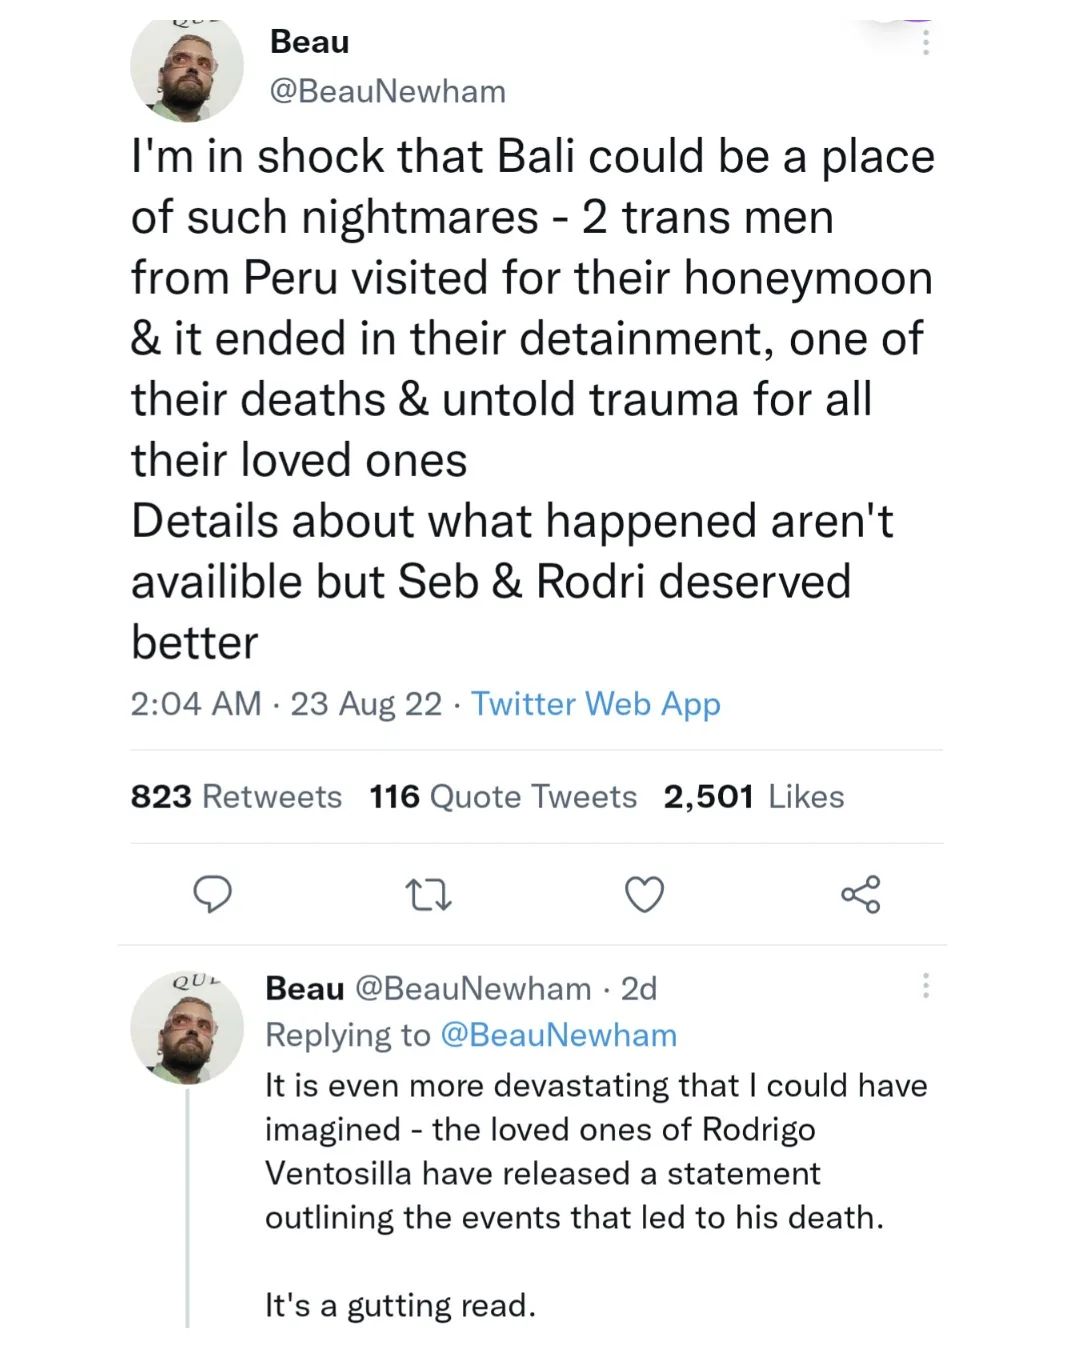Click the 2d timestamp on the reply
1080x1350 pixels.
pos(639,989)
